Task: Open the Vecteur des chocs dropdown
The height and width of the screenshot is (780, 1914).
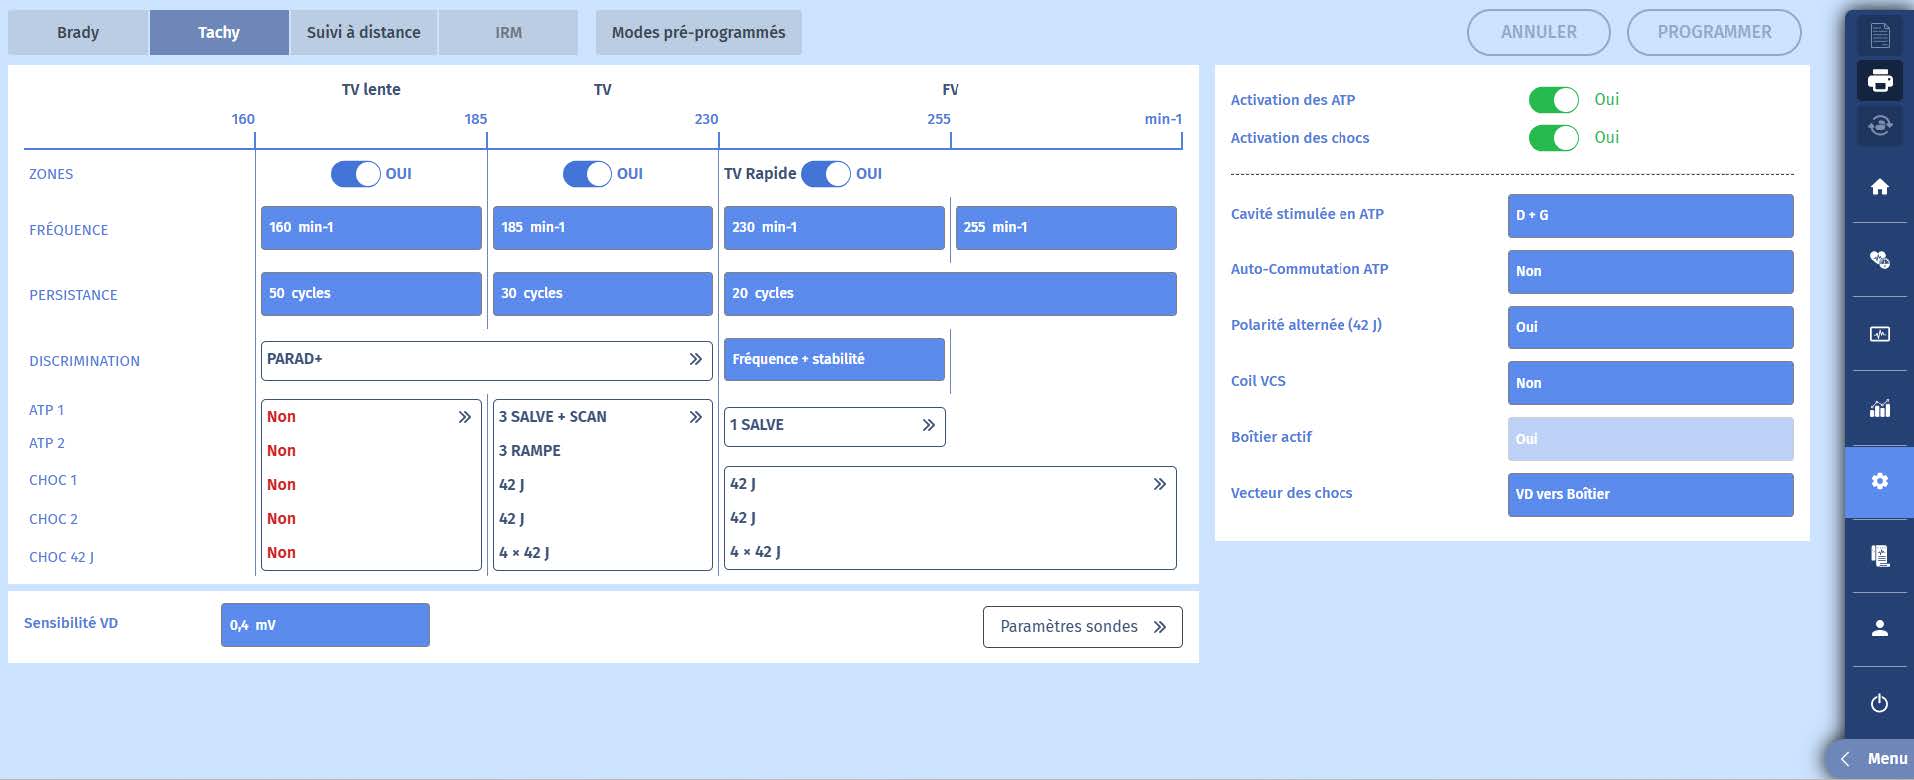Action: pos(1649,494)
